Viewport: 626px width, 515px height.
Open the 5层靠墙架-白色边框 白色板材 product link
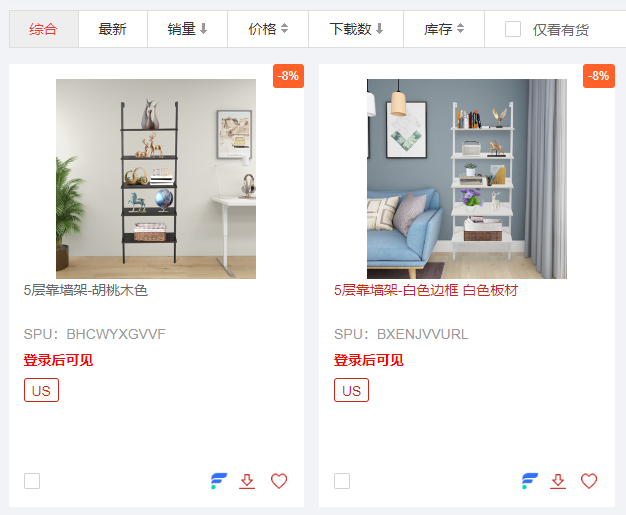426,290
